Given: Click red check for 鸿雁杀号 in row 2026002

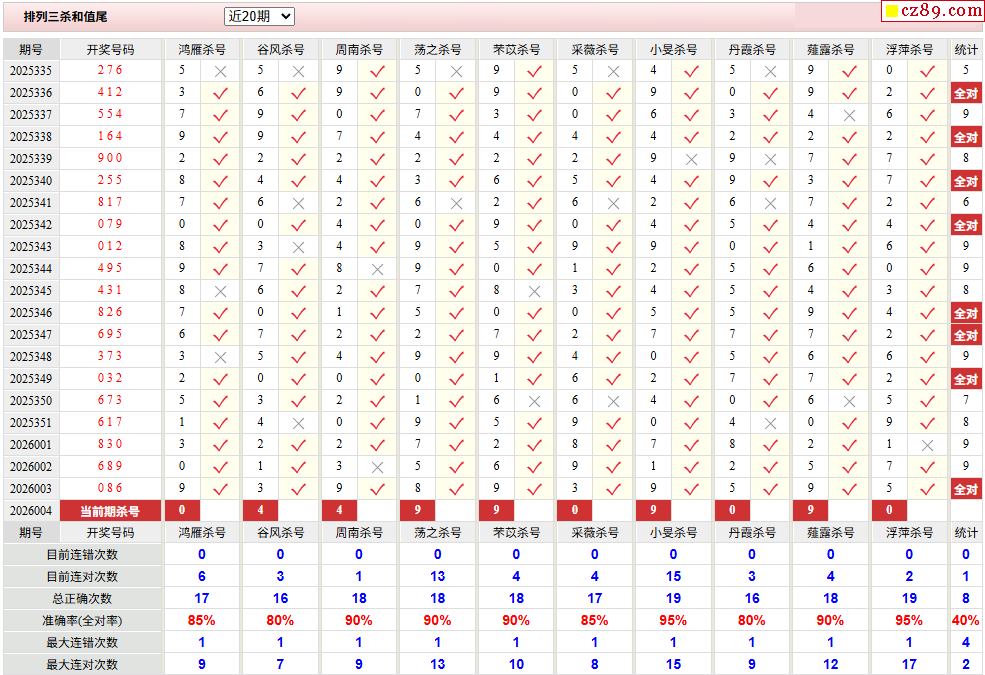Looking at the screenshot, I should click(220, 467).
